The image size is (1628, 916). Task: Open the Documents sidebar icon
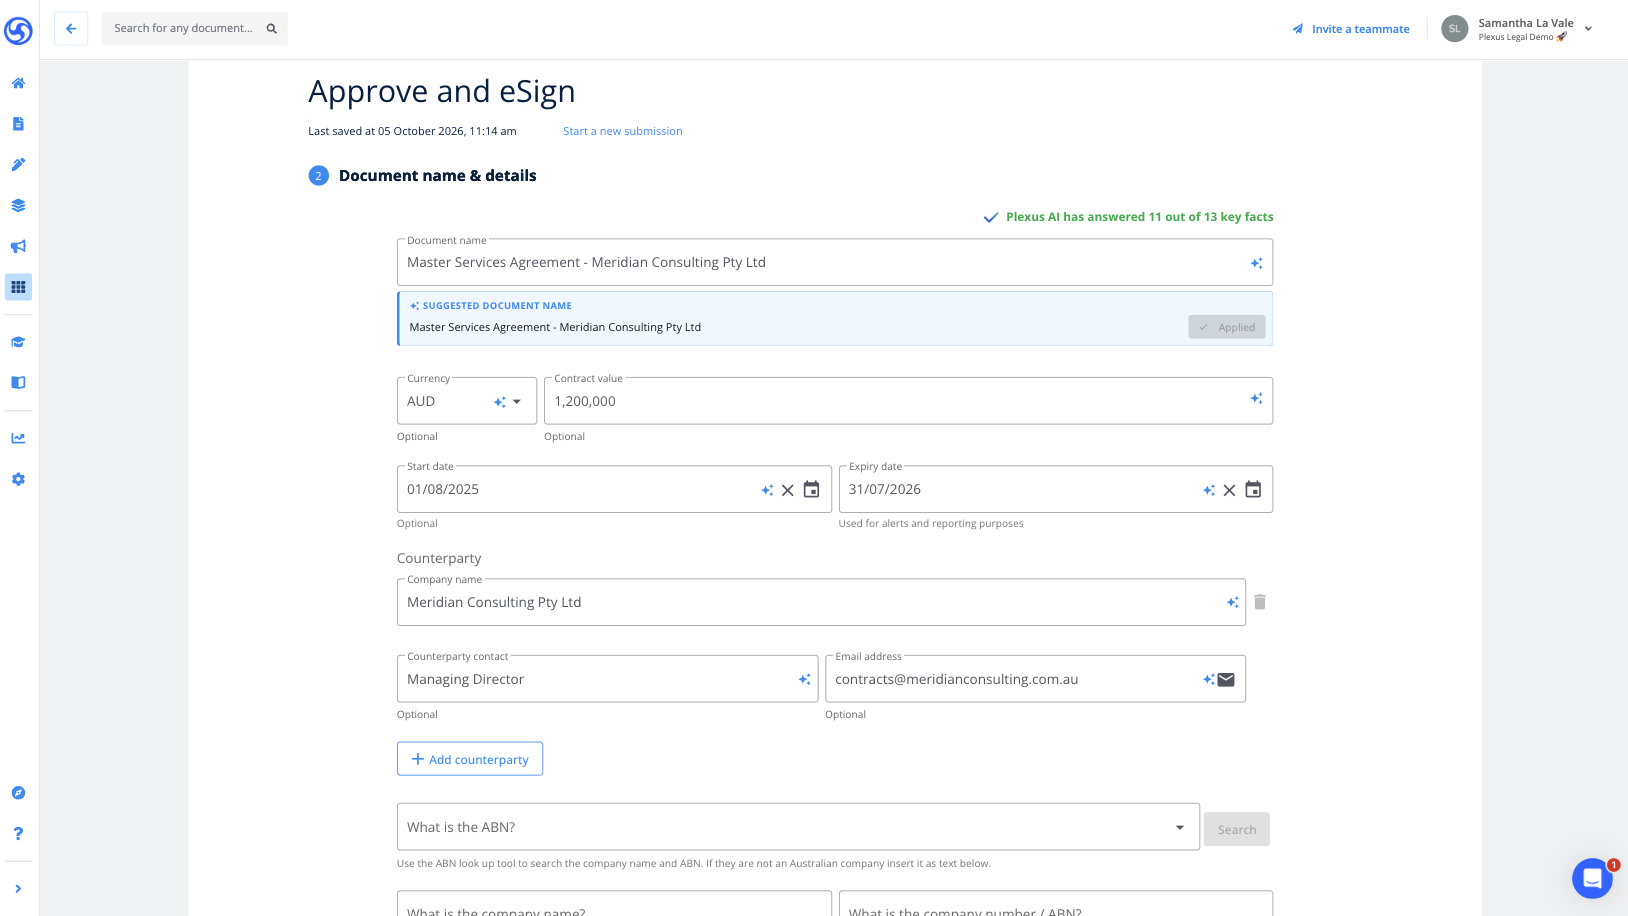click(18, 124)
